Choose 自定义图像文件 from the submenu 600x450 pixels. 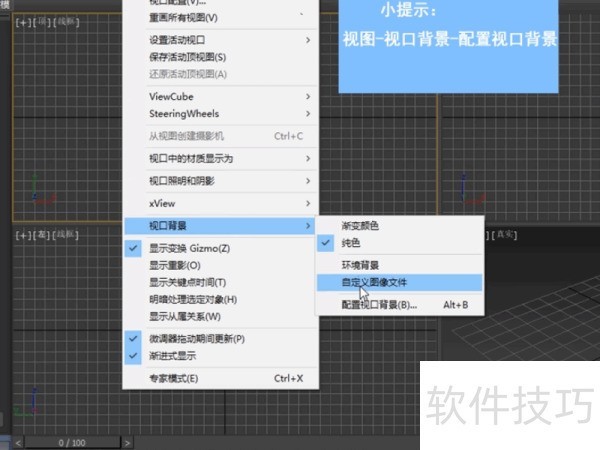click(x=374, y=282)
